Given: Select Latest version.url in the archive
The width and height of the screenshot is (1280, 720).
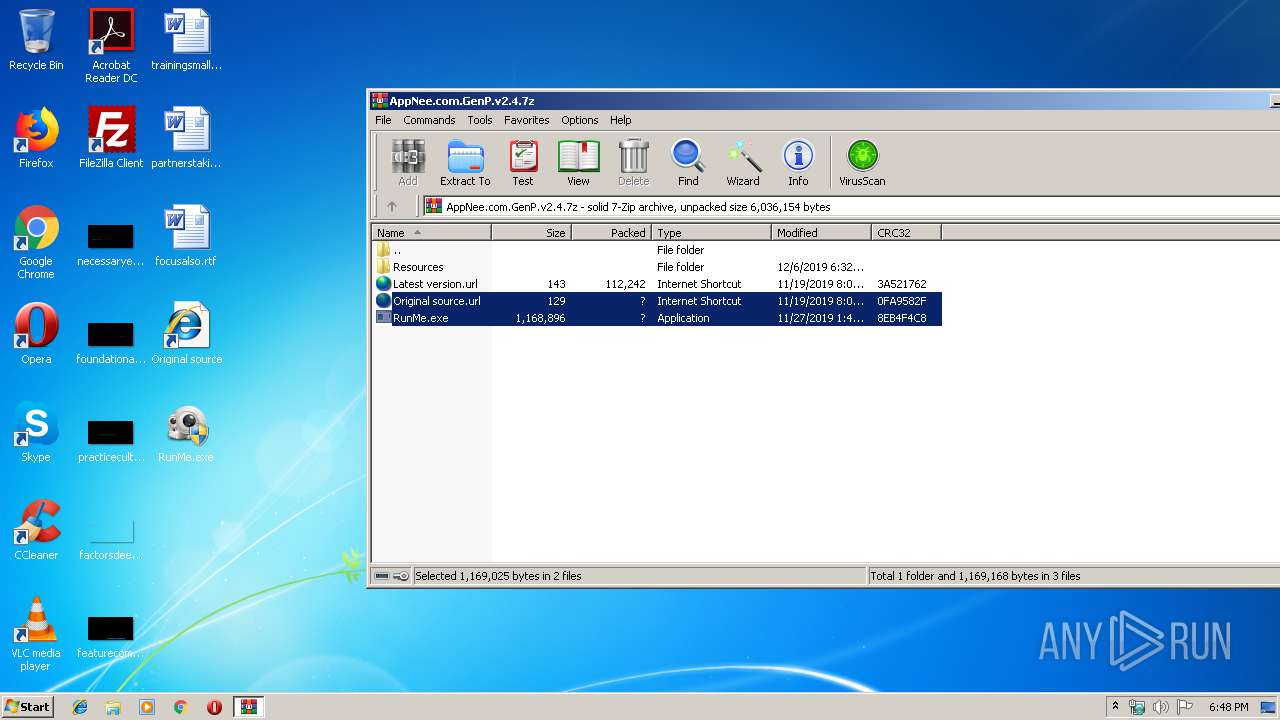Looking at the screenshot, I should (656, 284).
